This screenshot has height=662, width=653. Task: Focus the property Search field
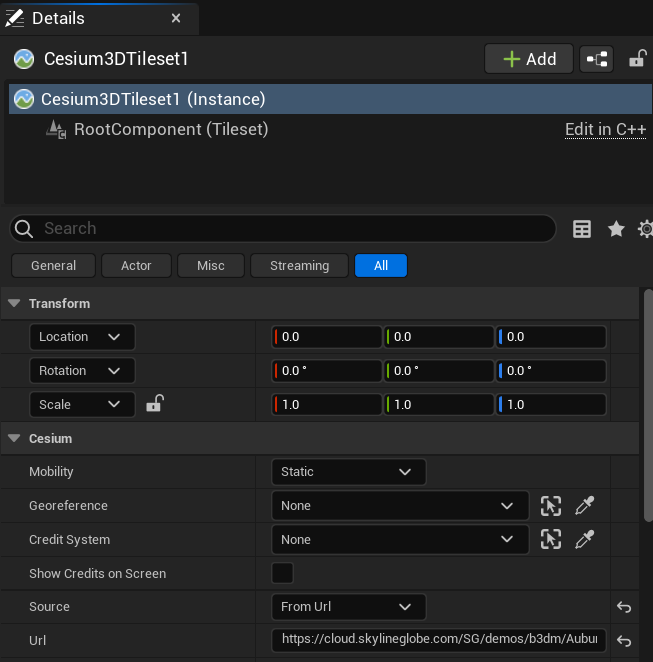pyautogui.click(x=283, y=228)
